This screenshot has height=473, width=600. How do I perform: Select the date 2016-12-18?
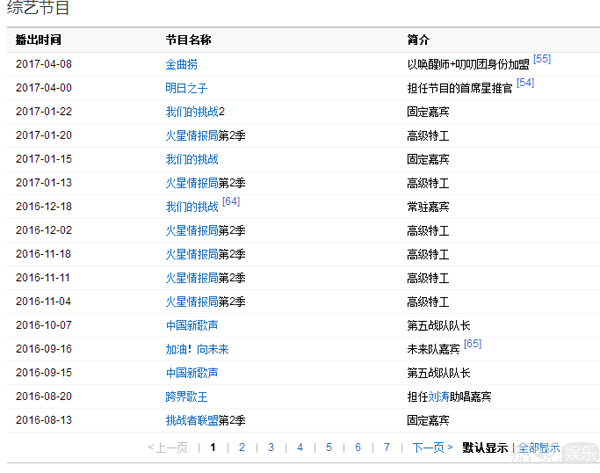(44, 206)
